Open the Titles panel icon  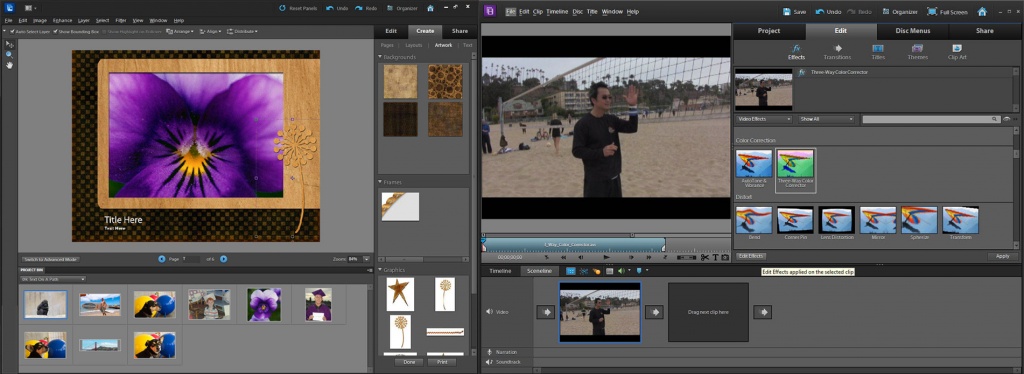tap(878, 52)
